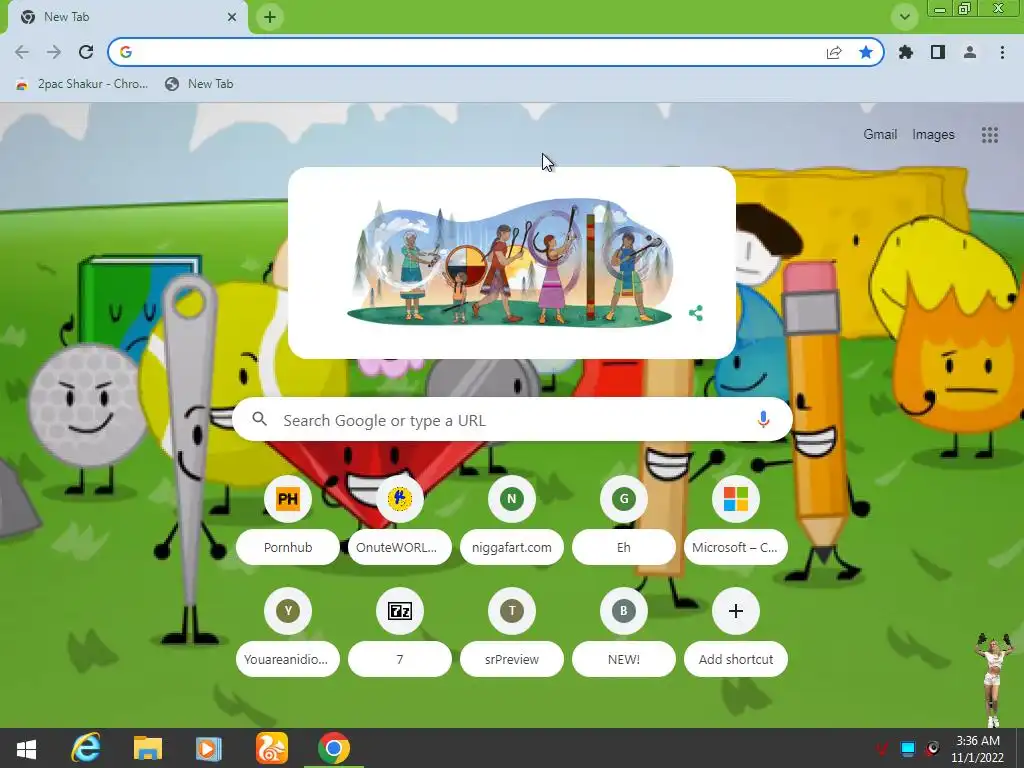Open the profile avatar icon
This screenshot has height=768, width=1024.
[x=970, y=52]
